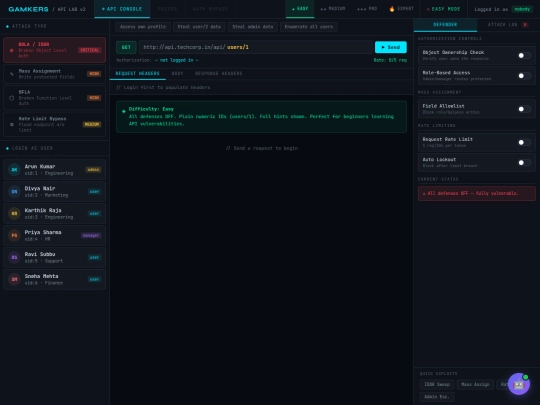Click the manager role badge
Screen dimensions: 540x405
tap(91, 236)
